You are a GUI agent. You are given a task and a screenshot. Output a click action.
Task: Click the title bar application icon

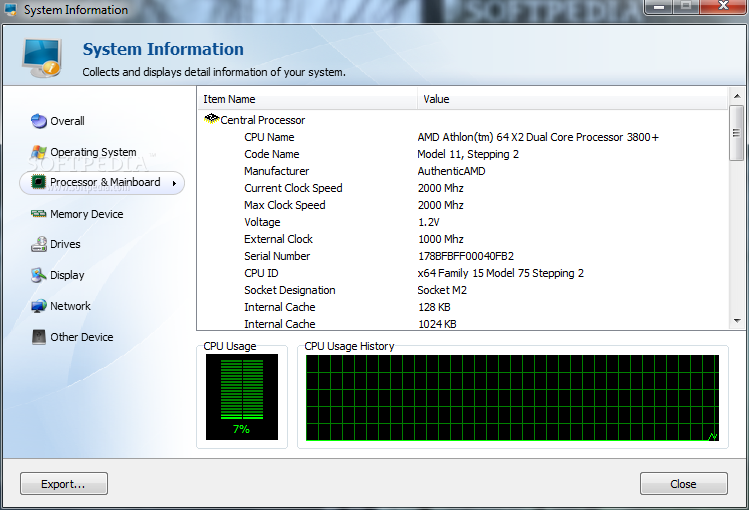[11, 9]
